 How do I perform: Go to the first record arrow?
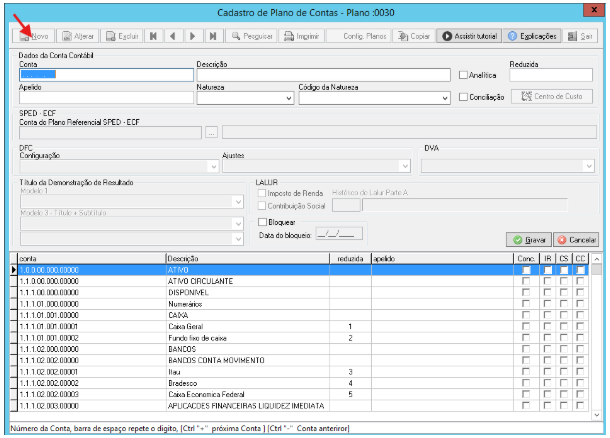click(x=153, y=36)
